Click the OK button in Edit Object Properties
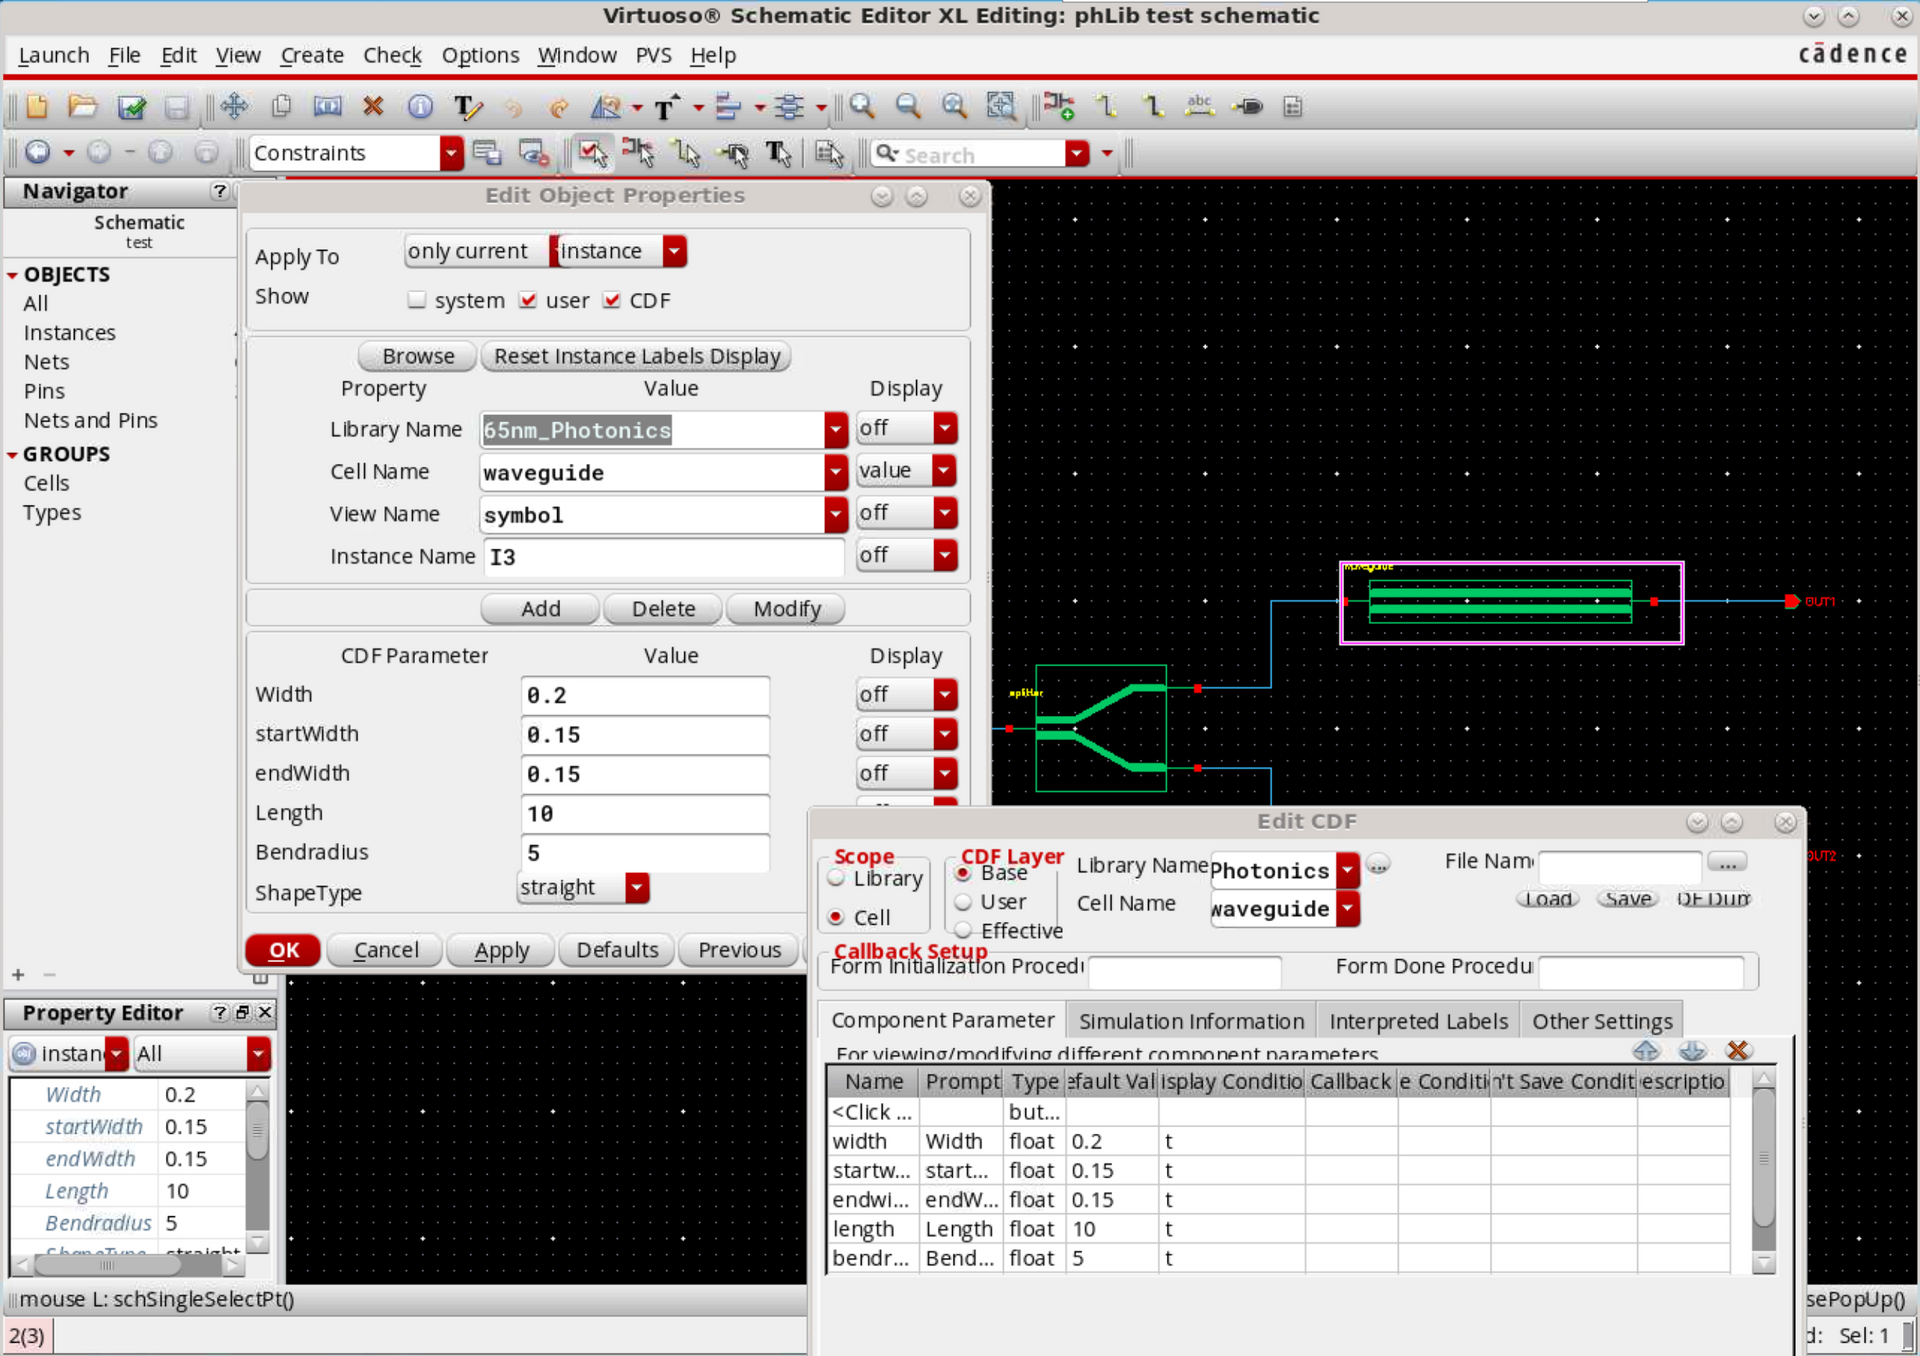The width and height of the screenshot is (1920, 1356). click(284, 950)
